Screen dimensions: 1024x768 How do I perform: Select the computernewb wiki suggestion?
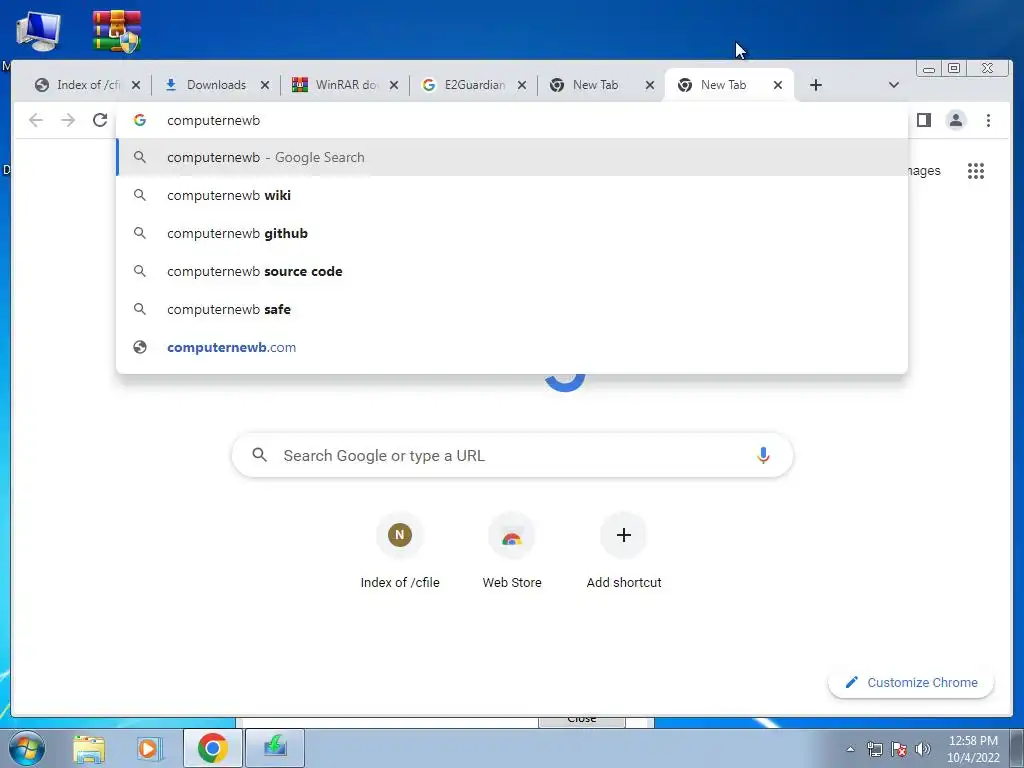[512, 195]
